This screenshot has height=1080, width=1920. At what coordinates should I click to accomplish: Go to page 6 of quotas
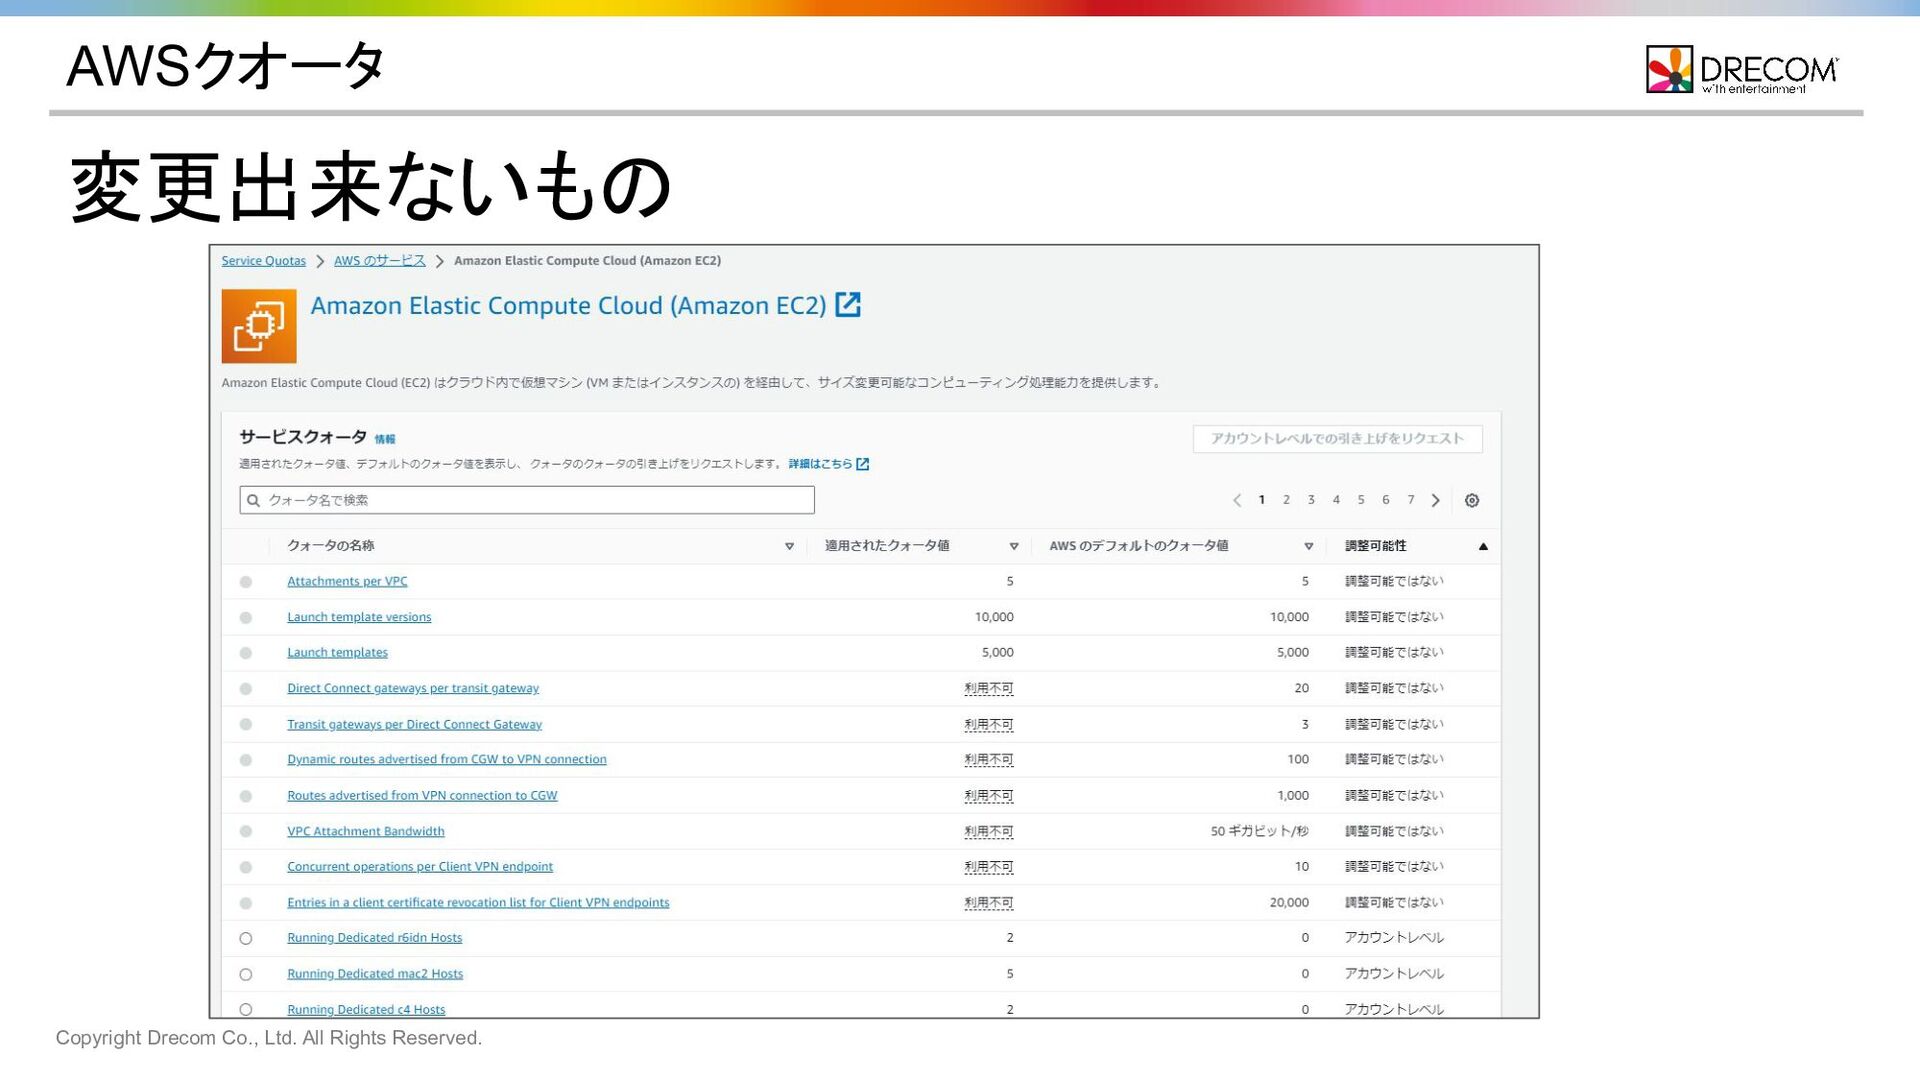tap(1386, 500)
